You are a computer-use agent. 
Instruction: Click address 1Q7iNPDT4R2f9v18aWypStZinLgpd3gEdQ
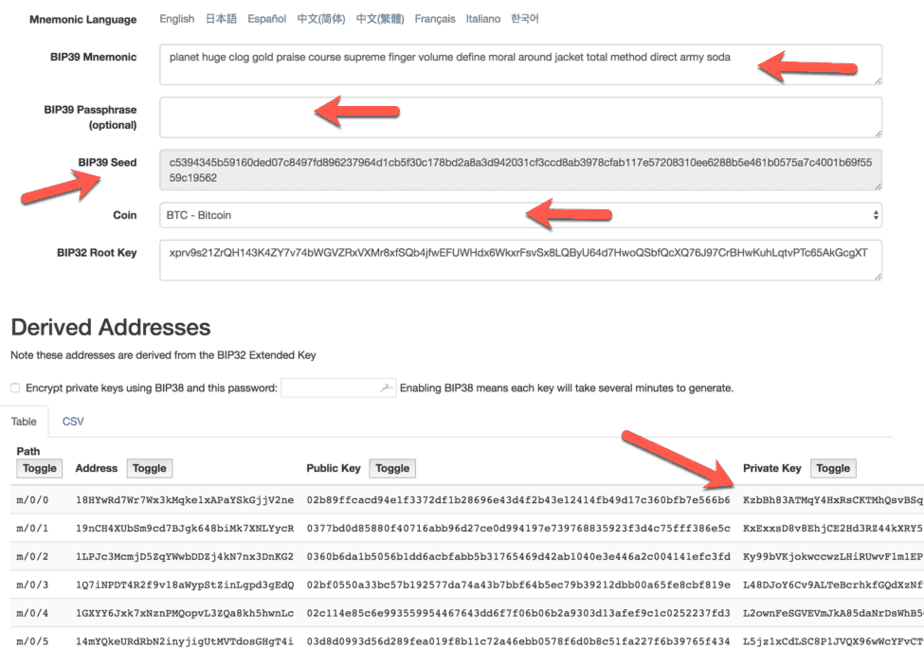(x=184, y=585)
